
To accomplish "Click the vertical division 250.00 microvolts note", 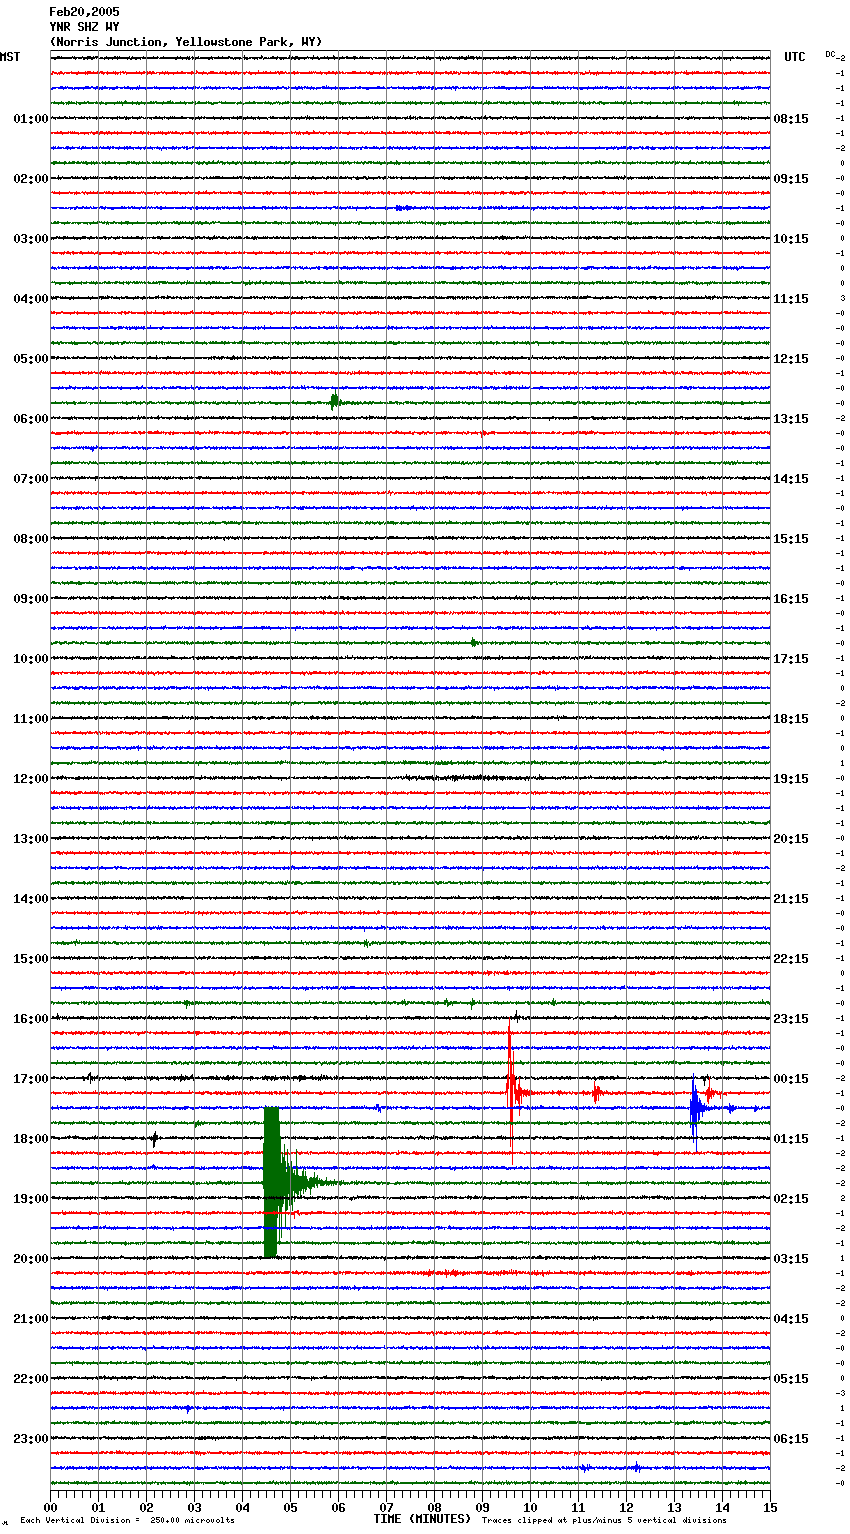I will [127, 1520].
